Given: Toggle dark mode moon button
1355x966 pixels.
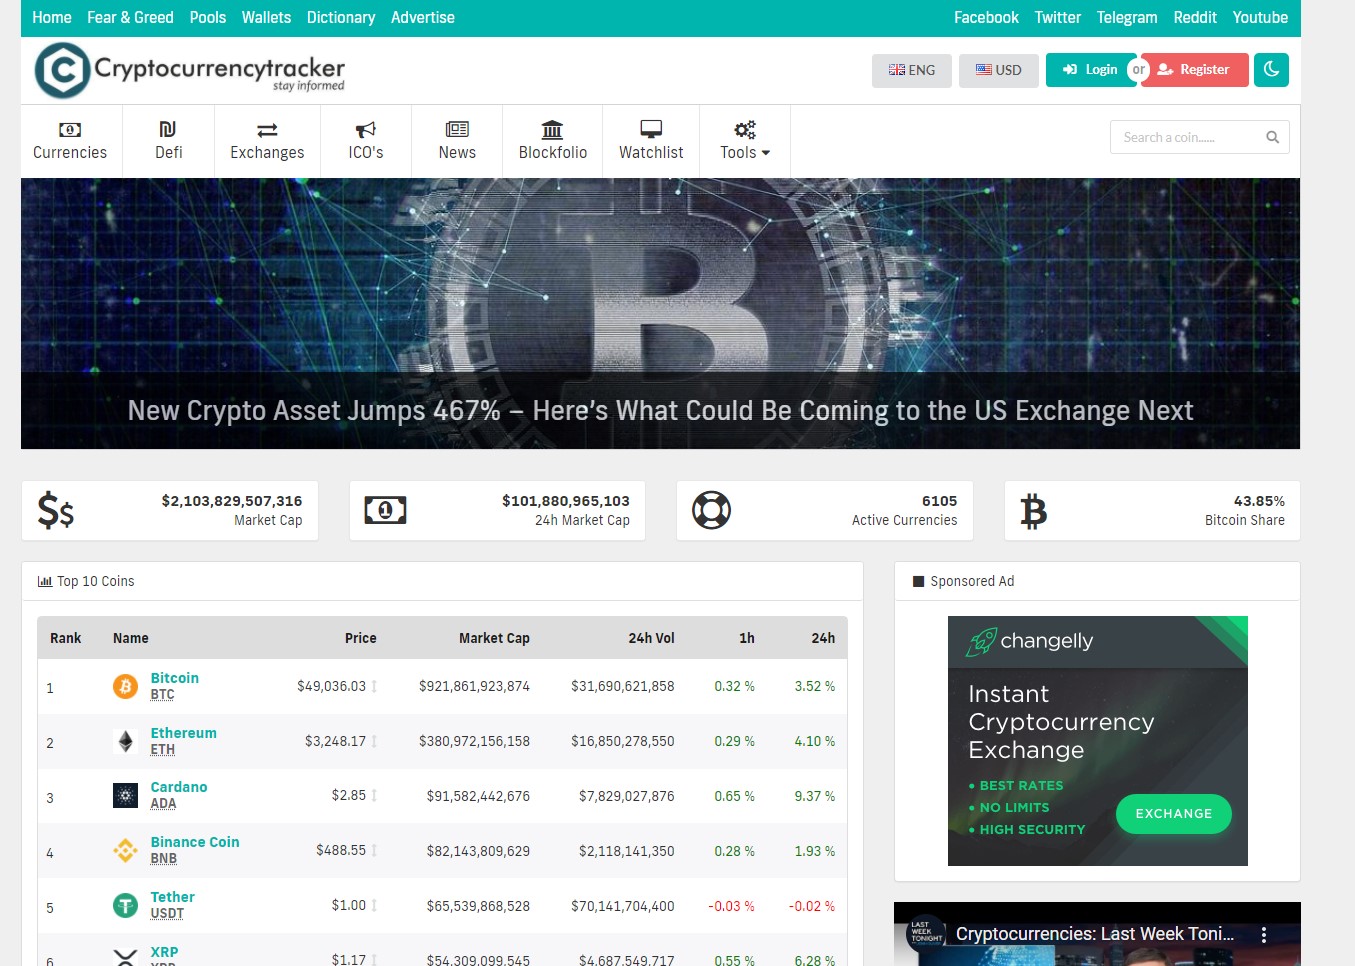Looking at the screenshot, I should [1271, 70].
